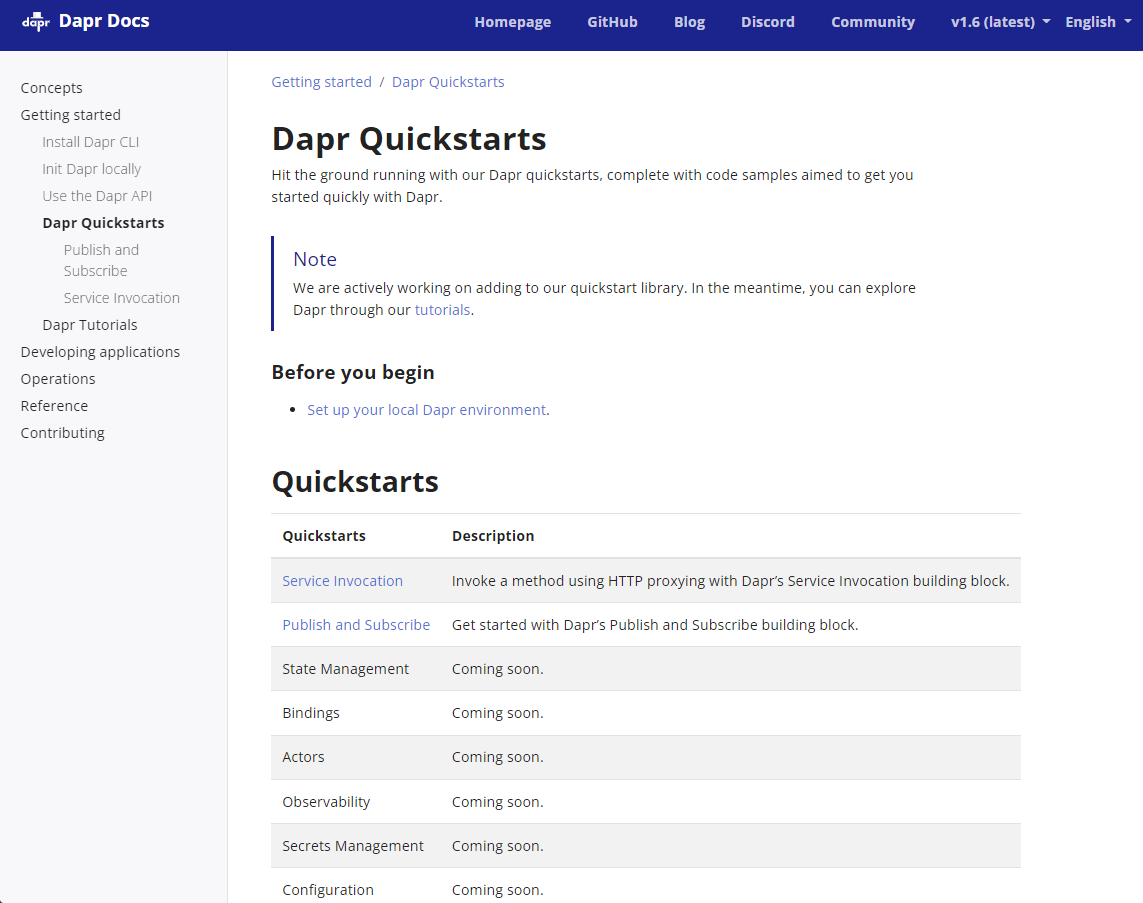Click the Publish and Subscribe row description
Viewport: 1143px width, 903px height.
[x=655, y=625]
